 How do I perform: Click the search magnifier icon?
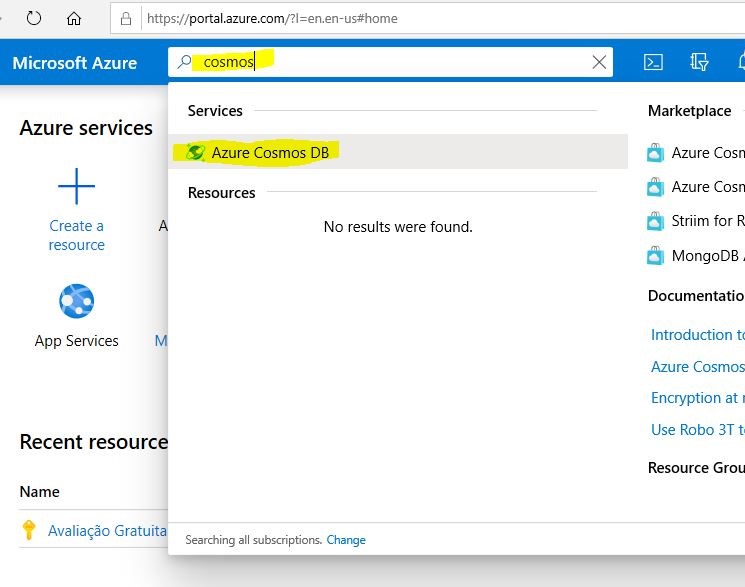[184, 62]
